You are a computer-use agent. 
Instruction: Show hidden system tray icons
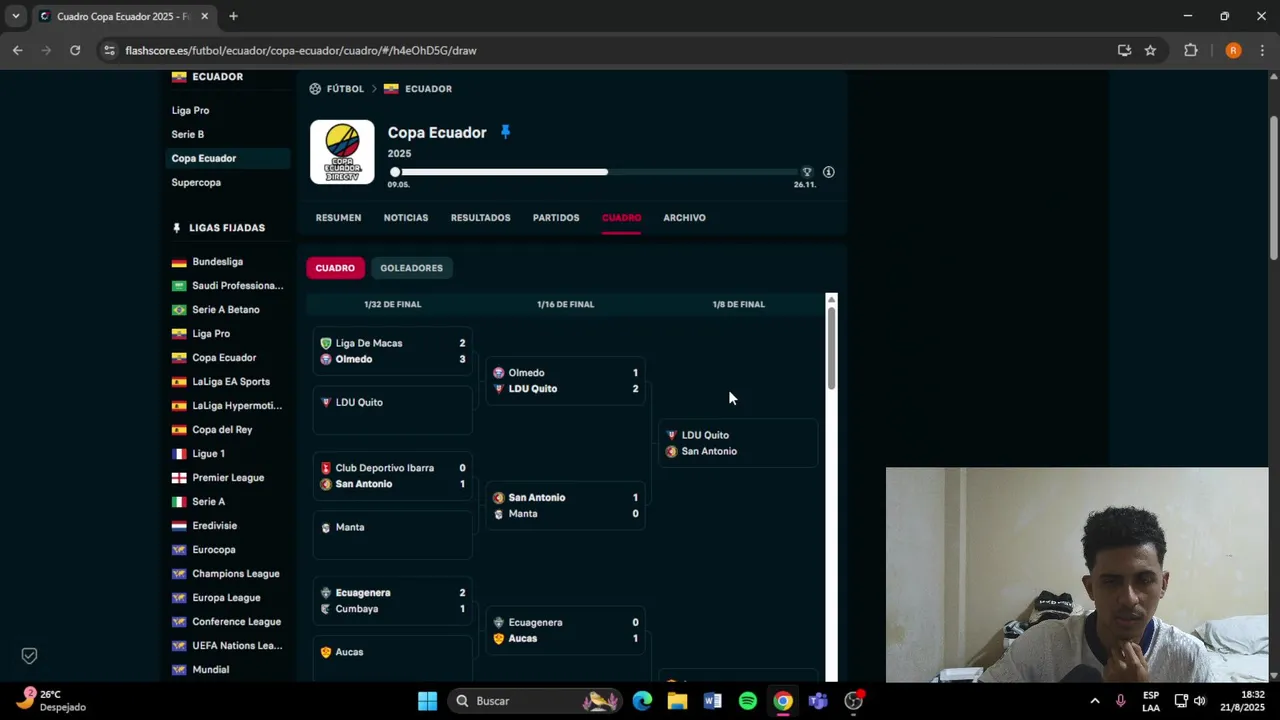pyautogui.click(x=1094, y=701)
